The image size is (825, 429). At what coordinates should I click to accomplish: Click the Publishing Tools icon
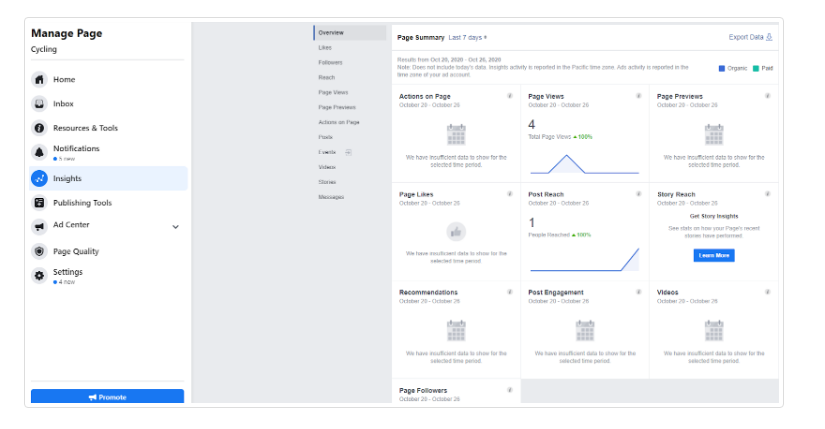pos(39,203)
